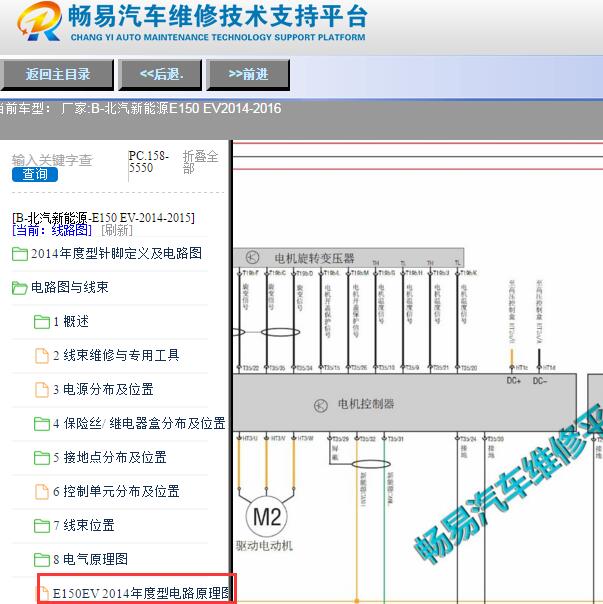Click the 返回主目录 button
603x604 pixels.
[x=57, y=74]
